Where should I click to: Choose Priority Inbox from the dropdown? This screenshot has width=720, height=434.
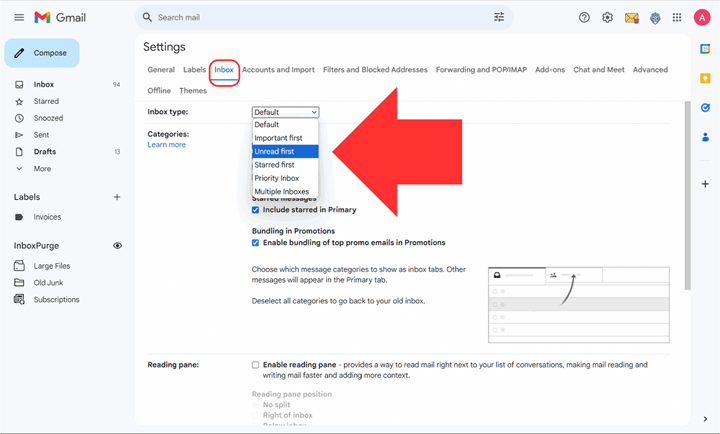277,178
